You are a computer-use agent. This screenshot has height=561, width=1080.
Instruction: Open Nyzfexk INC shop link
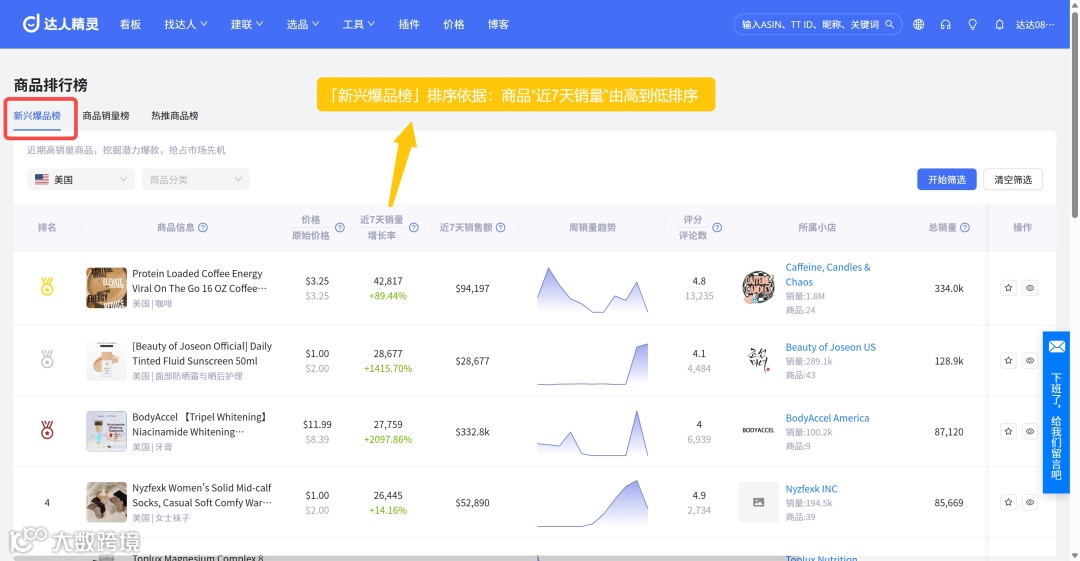811,489
